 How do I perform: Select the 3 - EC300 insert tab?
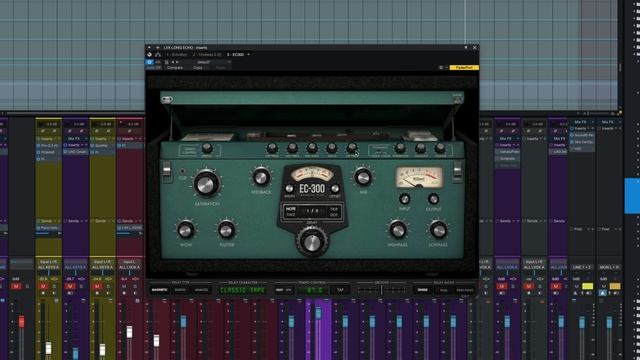tap(236, 54)
